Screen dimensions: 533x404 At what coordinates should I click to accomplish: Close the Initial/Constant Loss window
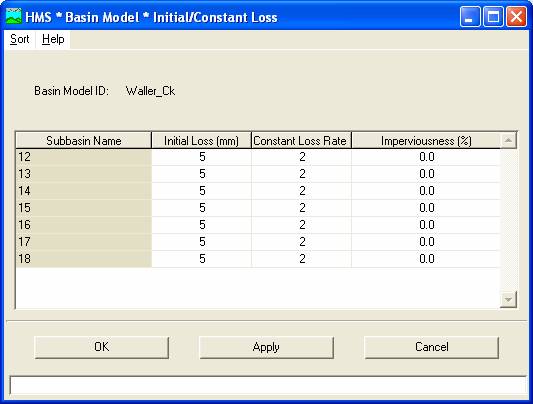tap(516, 16)
